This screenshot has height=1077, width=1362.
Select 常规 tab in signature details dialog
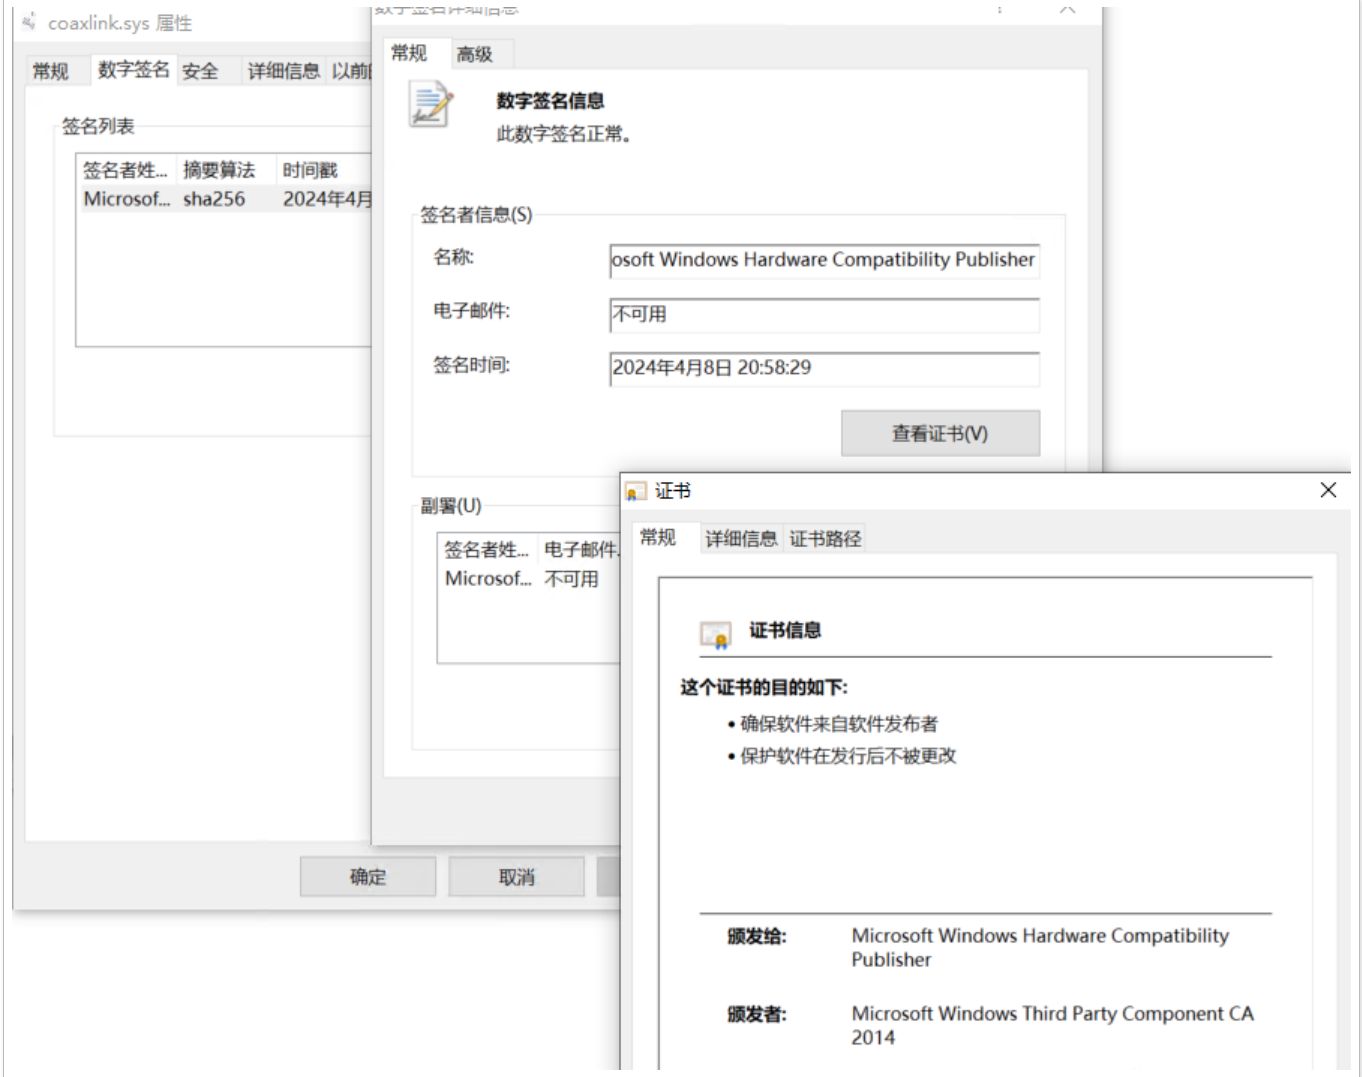[x=409, y=53]
